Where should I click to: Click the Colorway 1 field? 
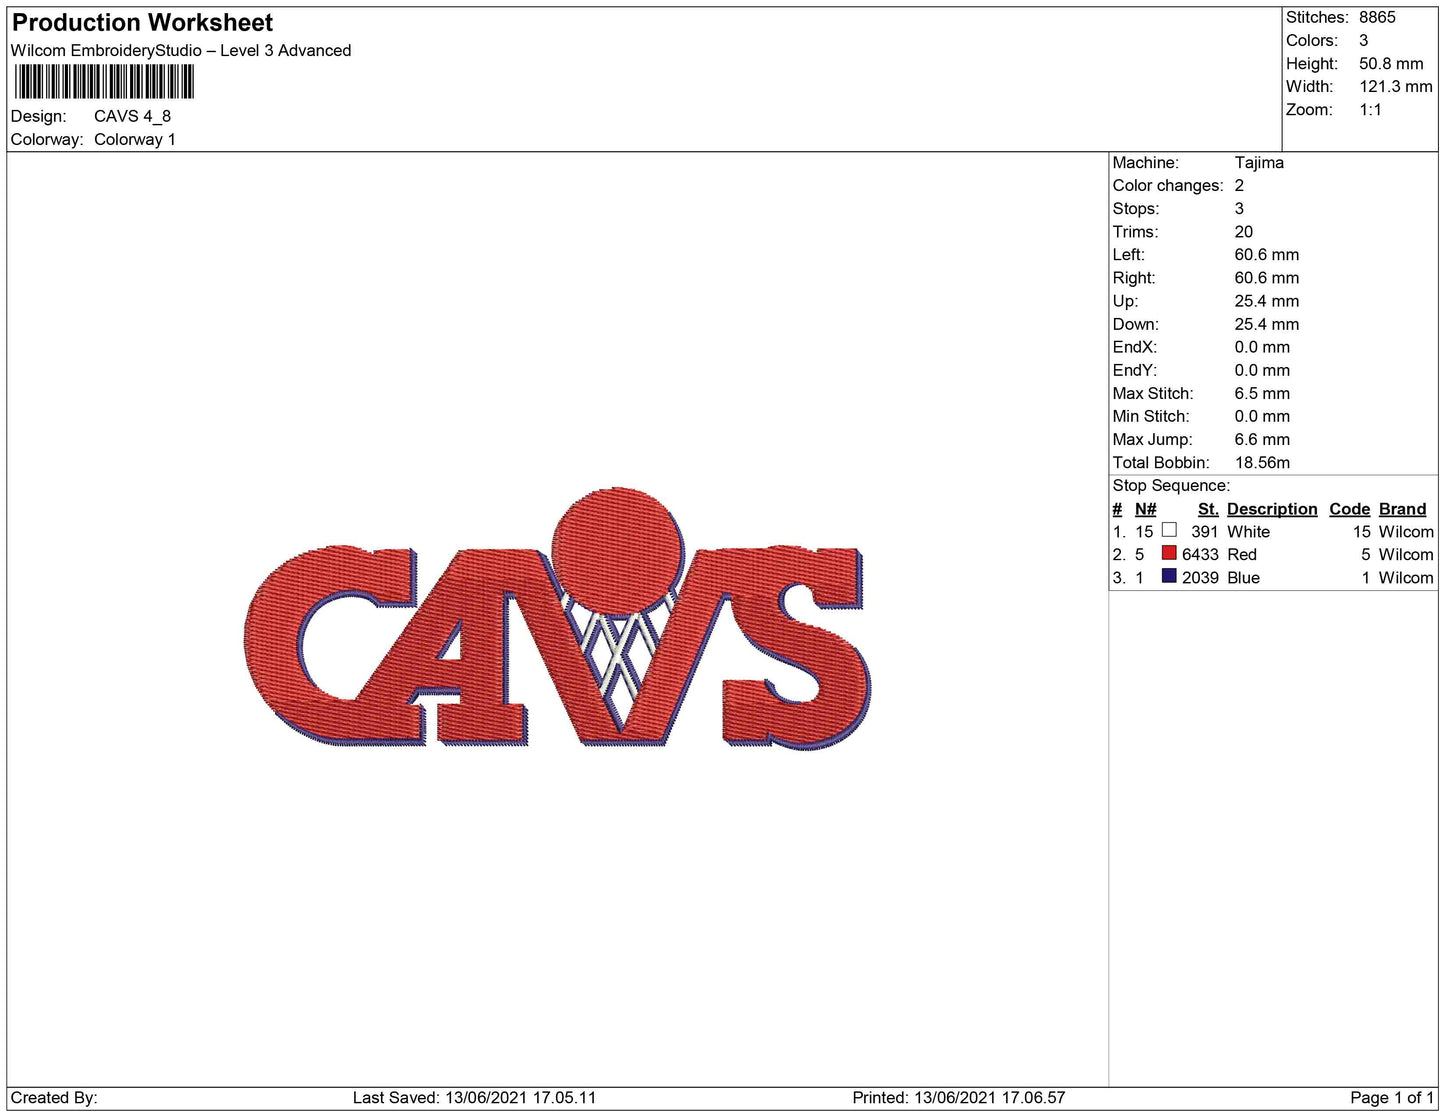[135, 139]
